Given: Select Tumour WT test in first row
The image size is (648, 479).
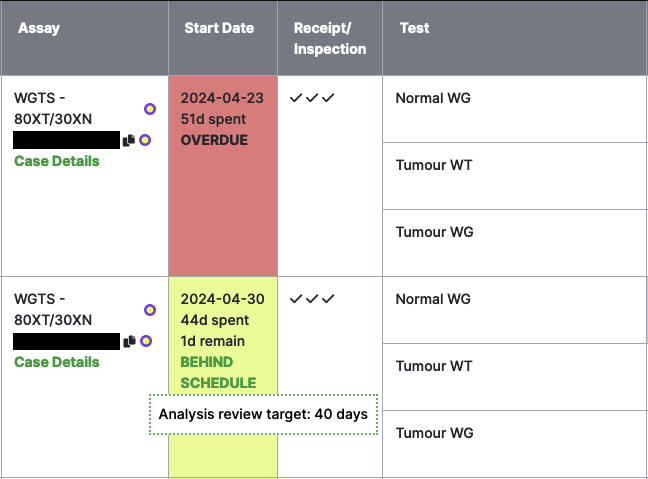Looking at the screenshot, I should 514,176.
